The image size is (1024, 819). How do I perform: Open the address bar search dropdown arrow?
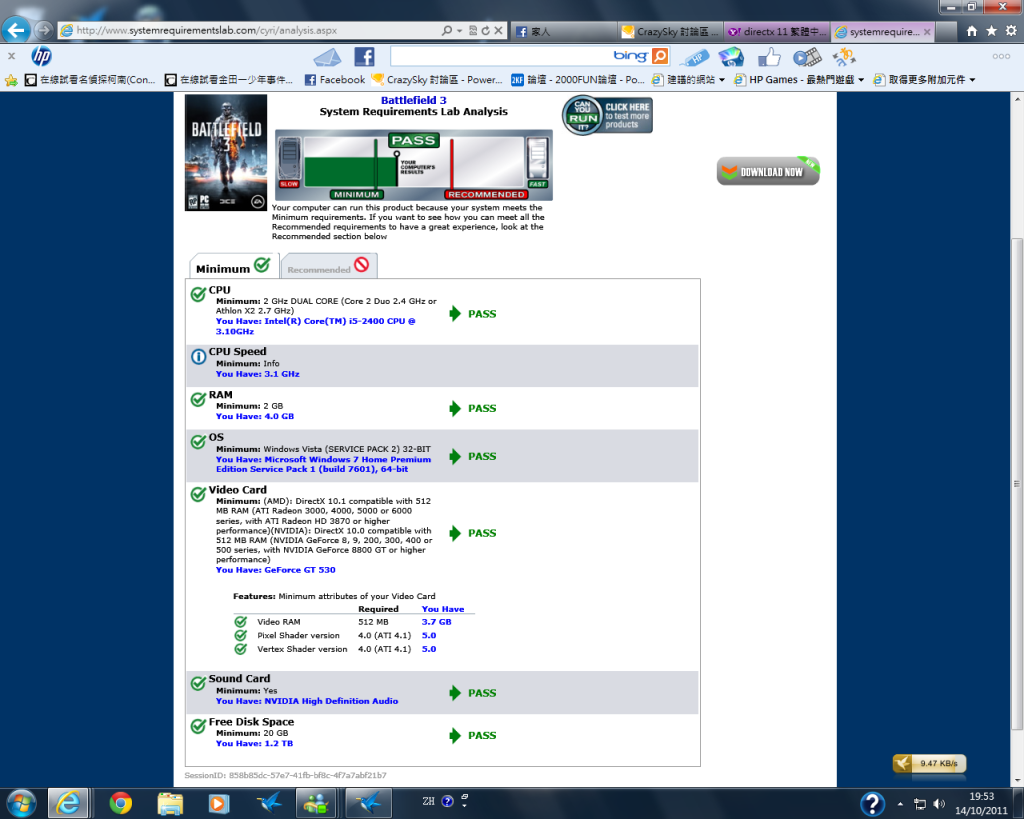click(x=457, y=31)
